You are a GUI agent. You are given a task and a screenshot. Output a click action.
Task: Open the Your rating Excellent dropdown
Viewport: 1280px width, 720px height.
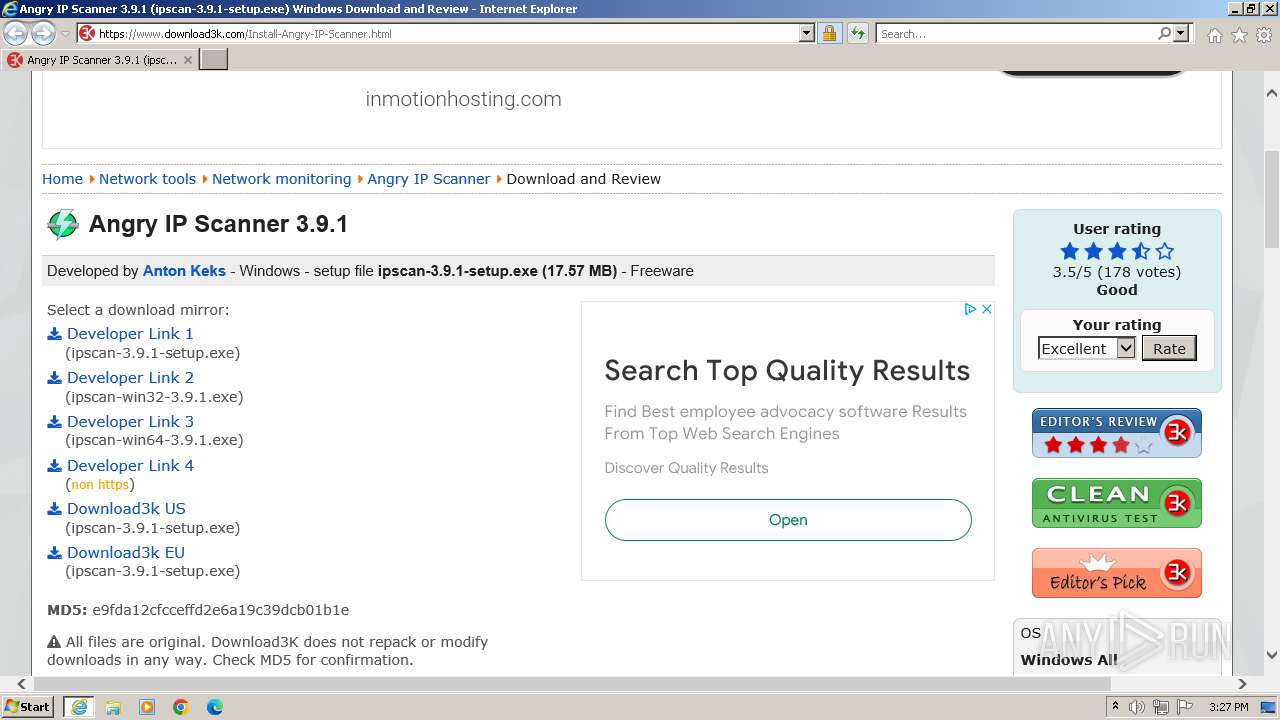(x=1087, y=348)
